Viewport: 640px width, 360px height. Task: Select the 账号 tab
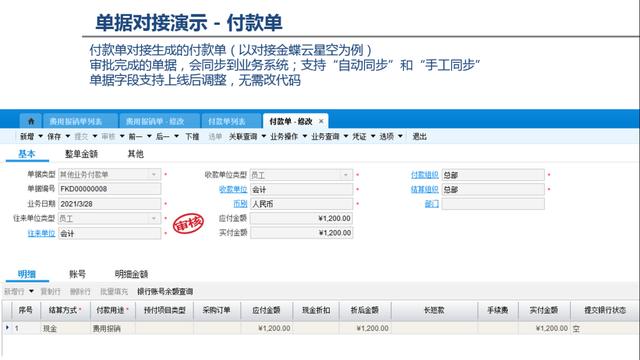click(x=78, y=274)
